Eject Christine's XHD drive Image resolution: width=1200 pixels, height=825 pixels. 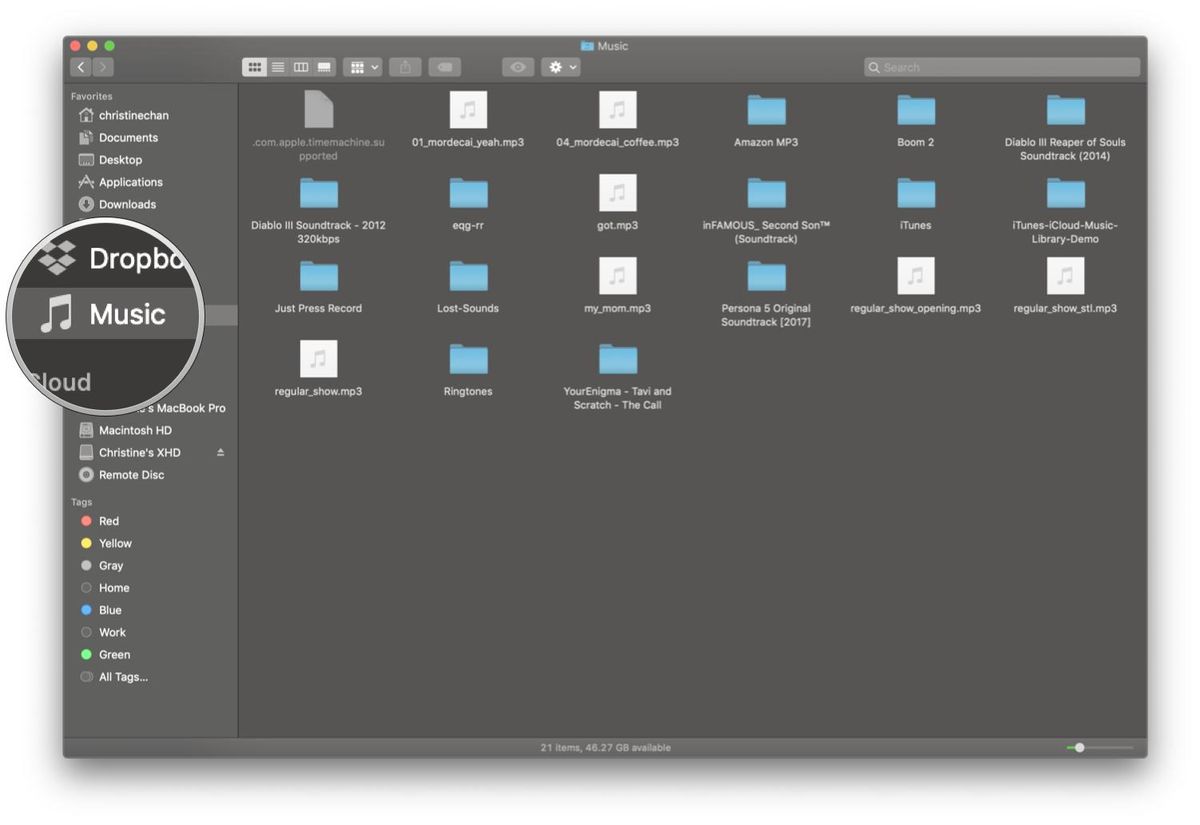pyautogui.click(x=221, y=452)
